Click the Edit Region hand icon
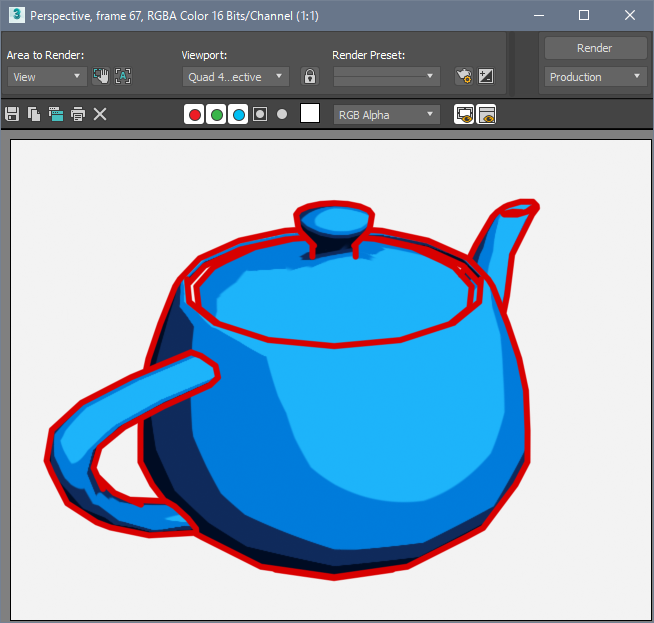Viewport: 654px width, 623px height. point(101,76)
